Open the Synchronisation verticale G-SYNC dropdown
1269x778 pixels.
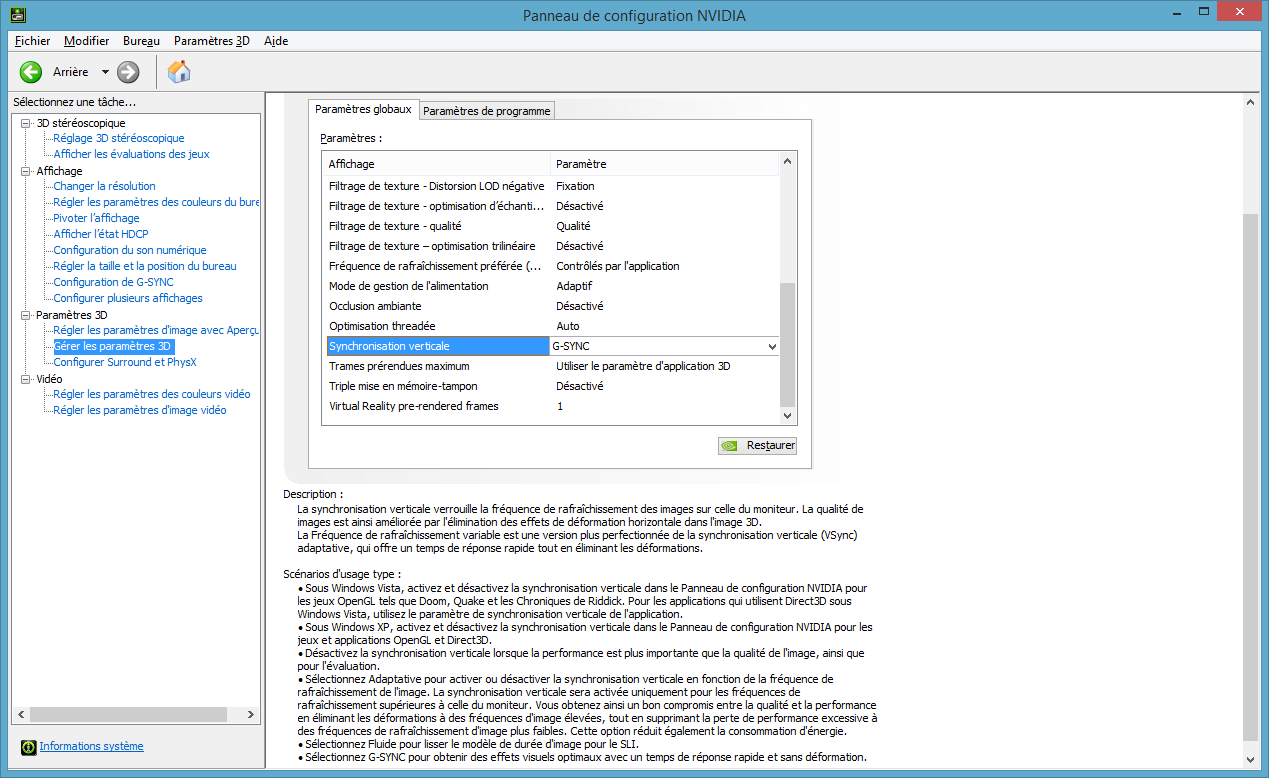(x=771, y=346)
